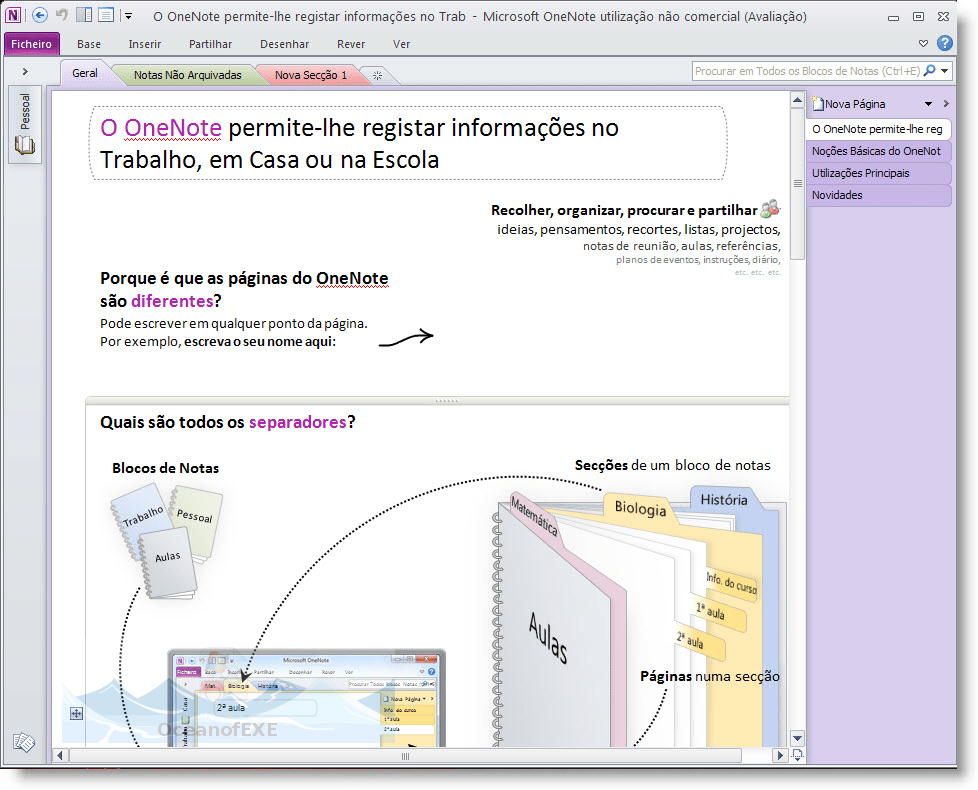978x790 pixels.
Task: Click the move handle icon near embedded image
Action: 76,713
